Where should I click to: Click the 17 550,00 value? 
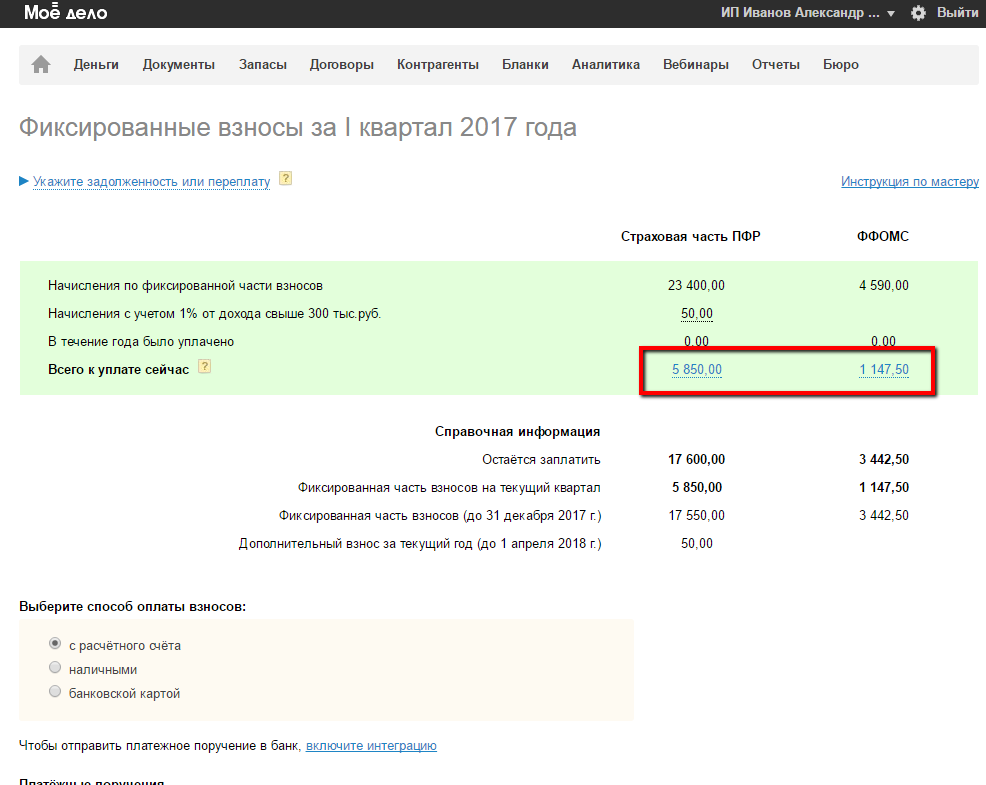696,515
